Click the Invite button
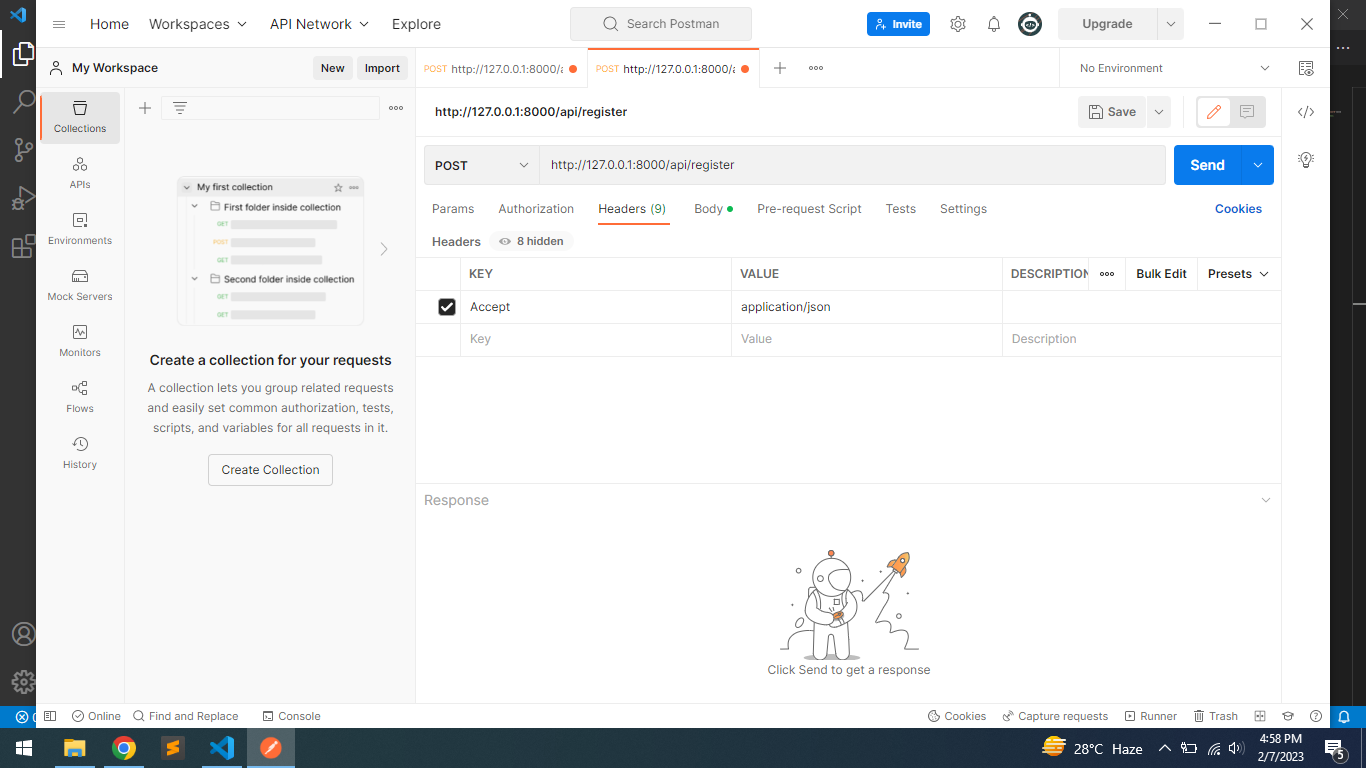Screen dimensions: 1366x768 pyautogui.click(x=898, y=24)
